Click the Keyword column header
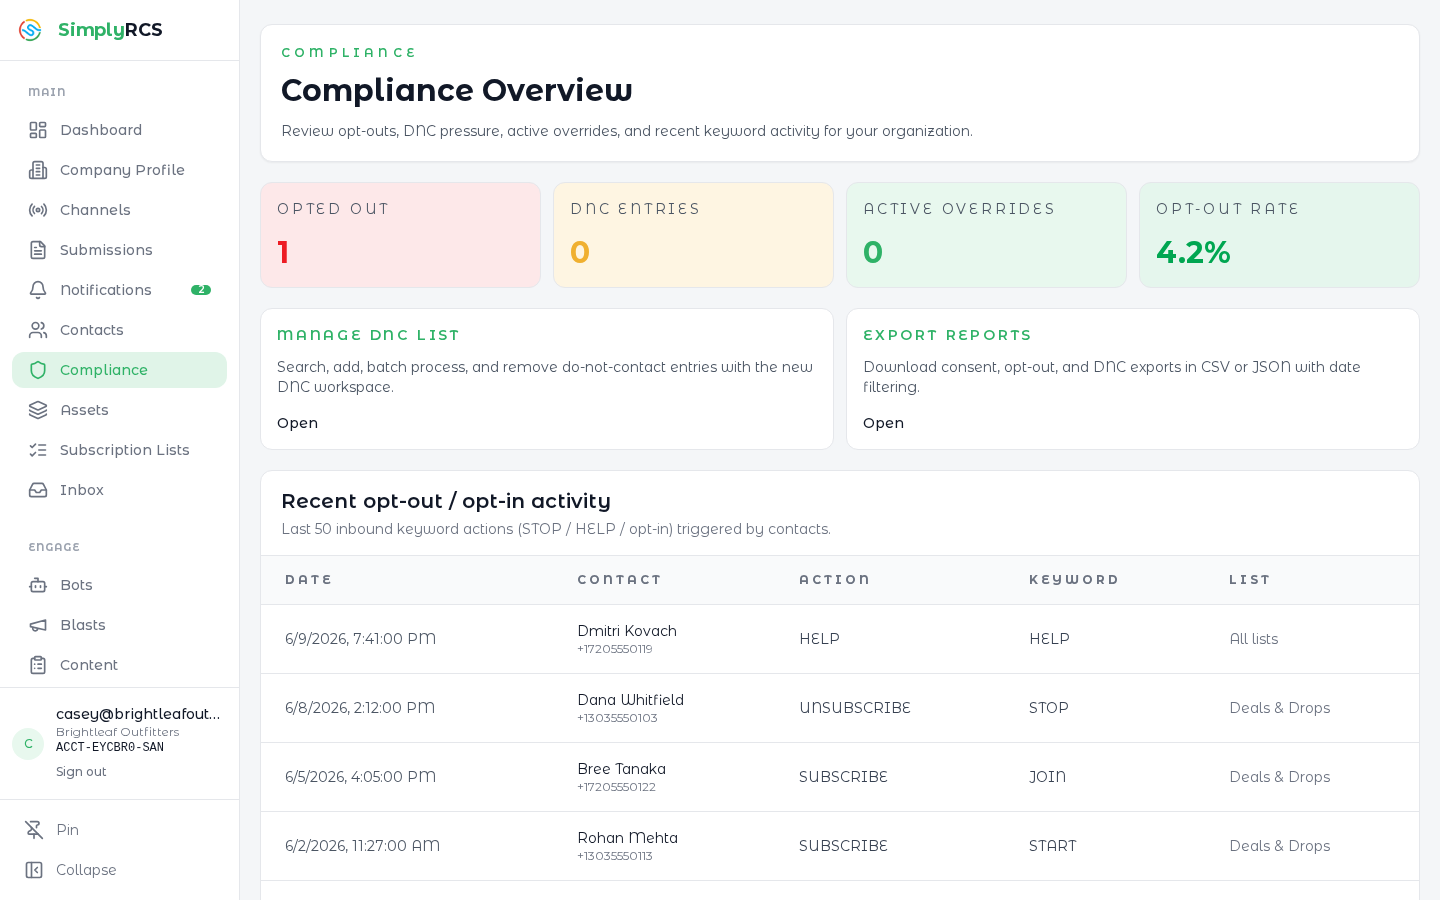Viewport: 1440px width, 900px height. click(1073, 580)
